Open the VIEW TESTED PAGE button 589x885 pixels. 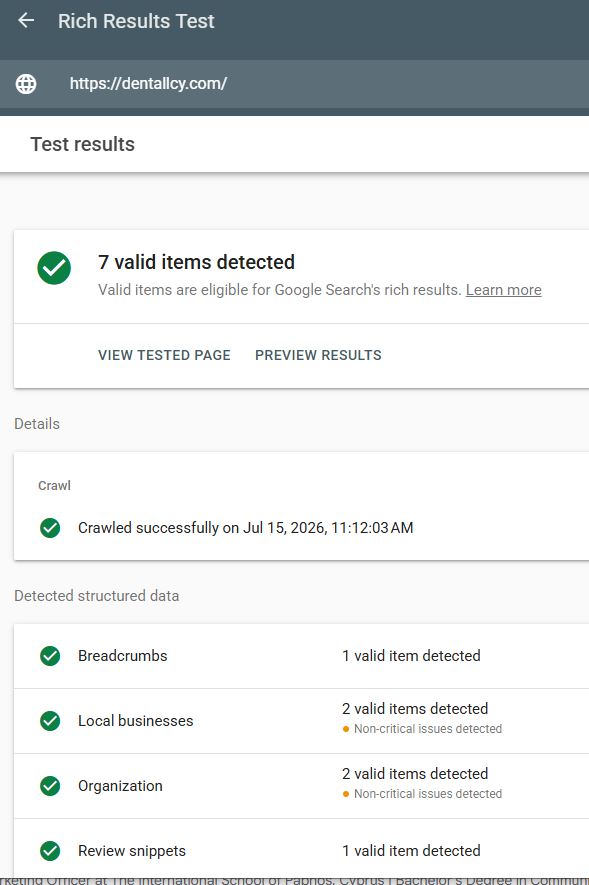click(164, 355)
